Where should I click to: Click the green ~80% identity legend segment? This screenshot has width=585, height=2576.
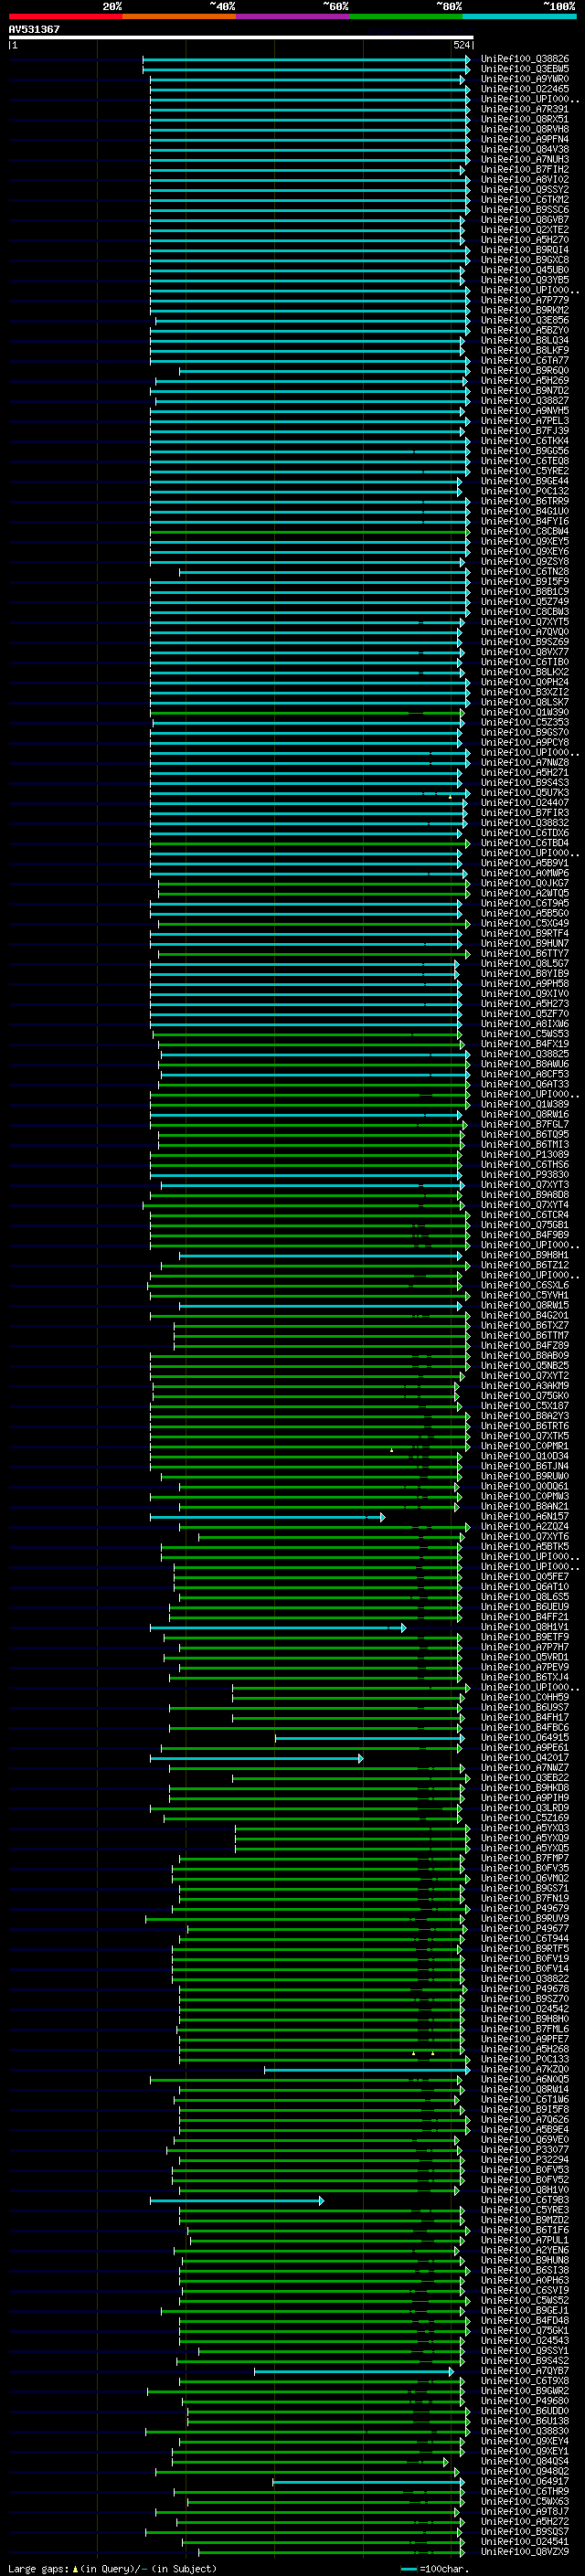pos(406,17)
